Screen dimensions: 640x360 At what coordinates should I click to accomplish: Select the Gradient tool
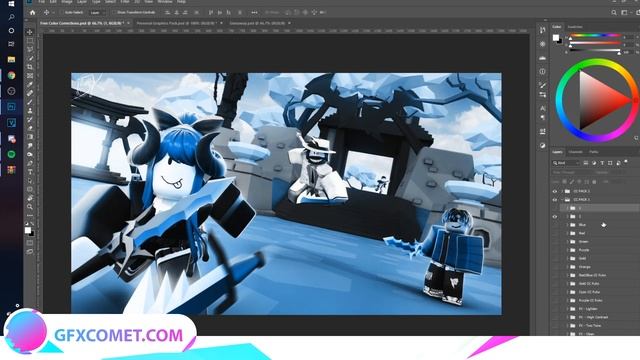coord(30,137)
